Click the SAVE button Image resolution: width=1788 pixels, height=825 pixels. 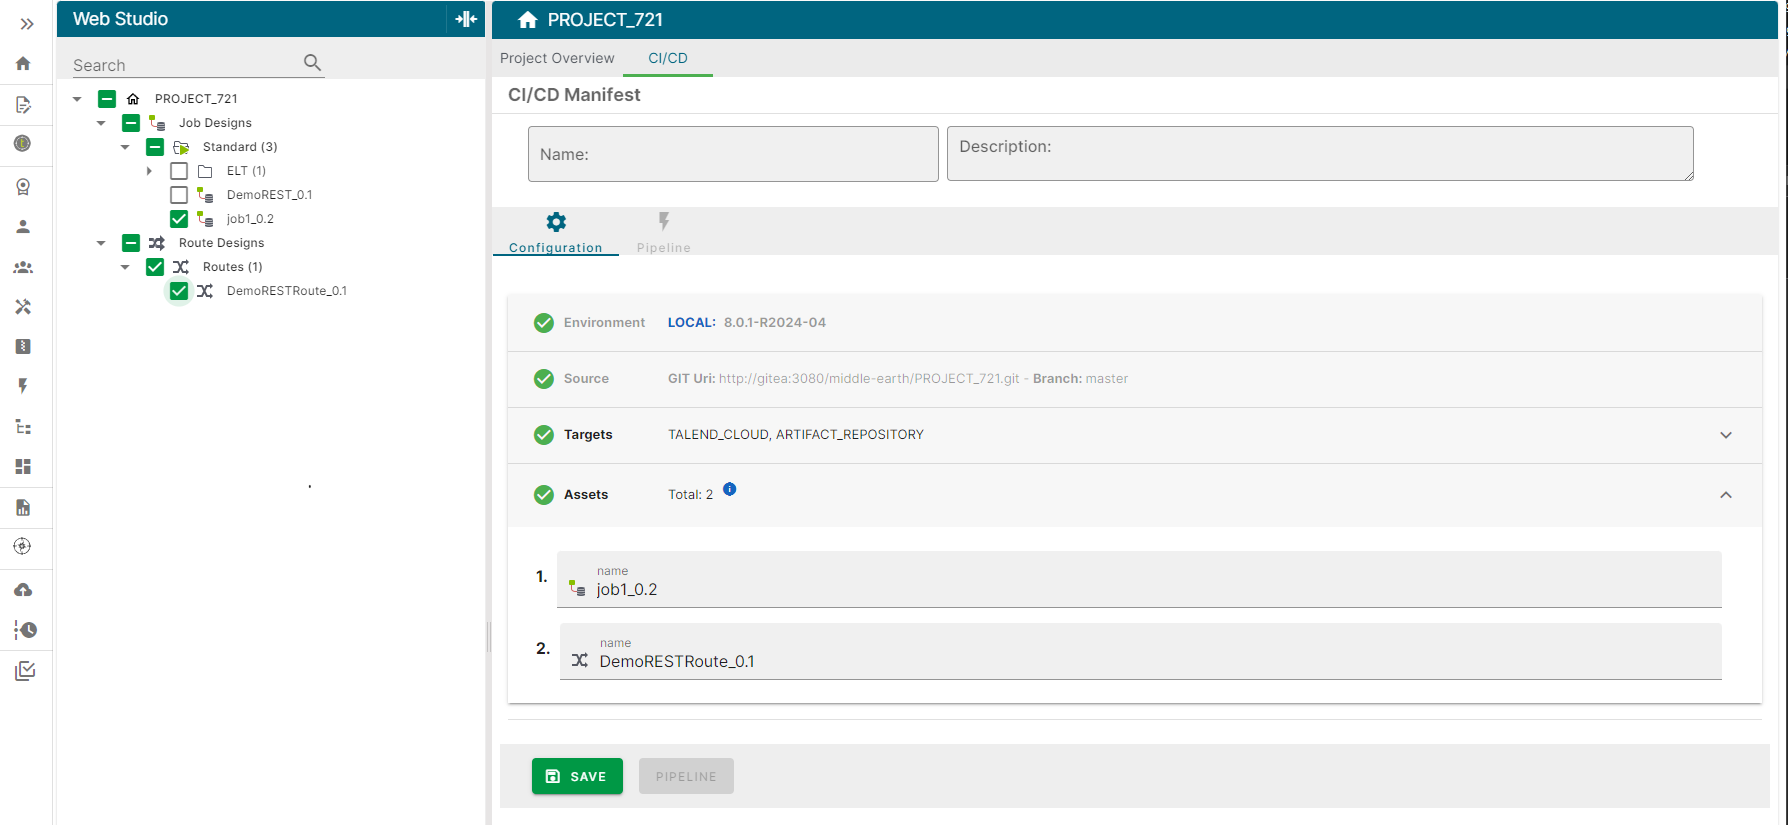pyautogui.click(x=577, y=776)
